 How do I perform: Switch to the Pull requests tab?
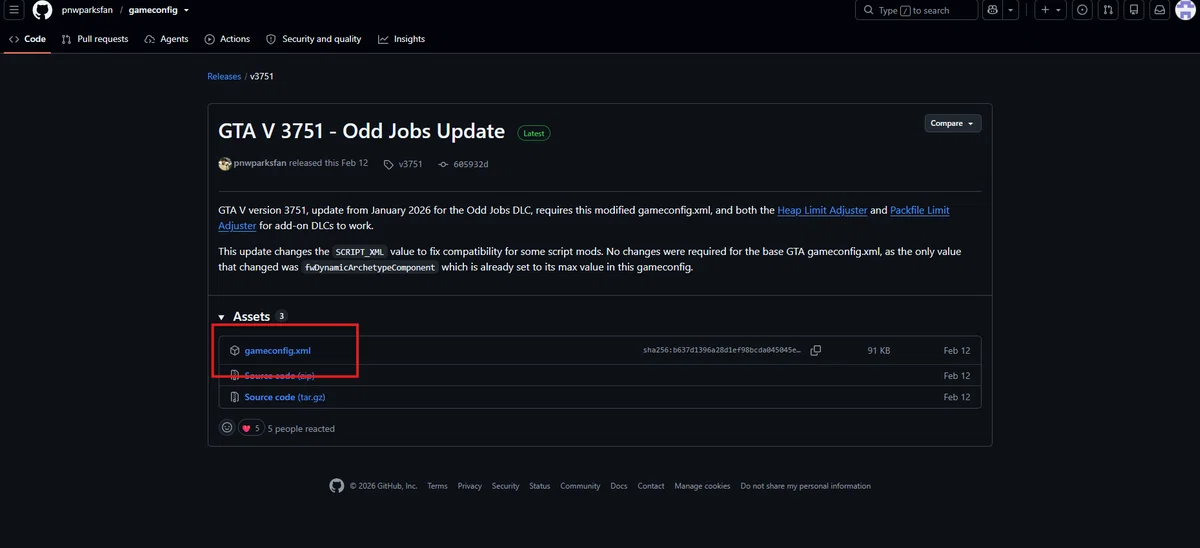pos(95,39)
